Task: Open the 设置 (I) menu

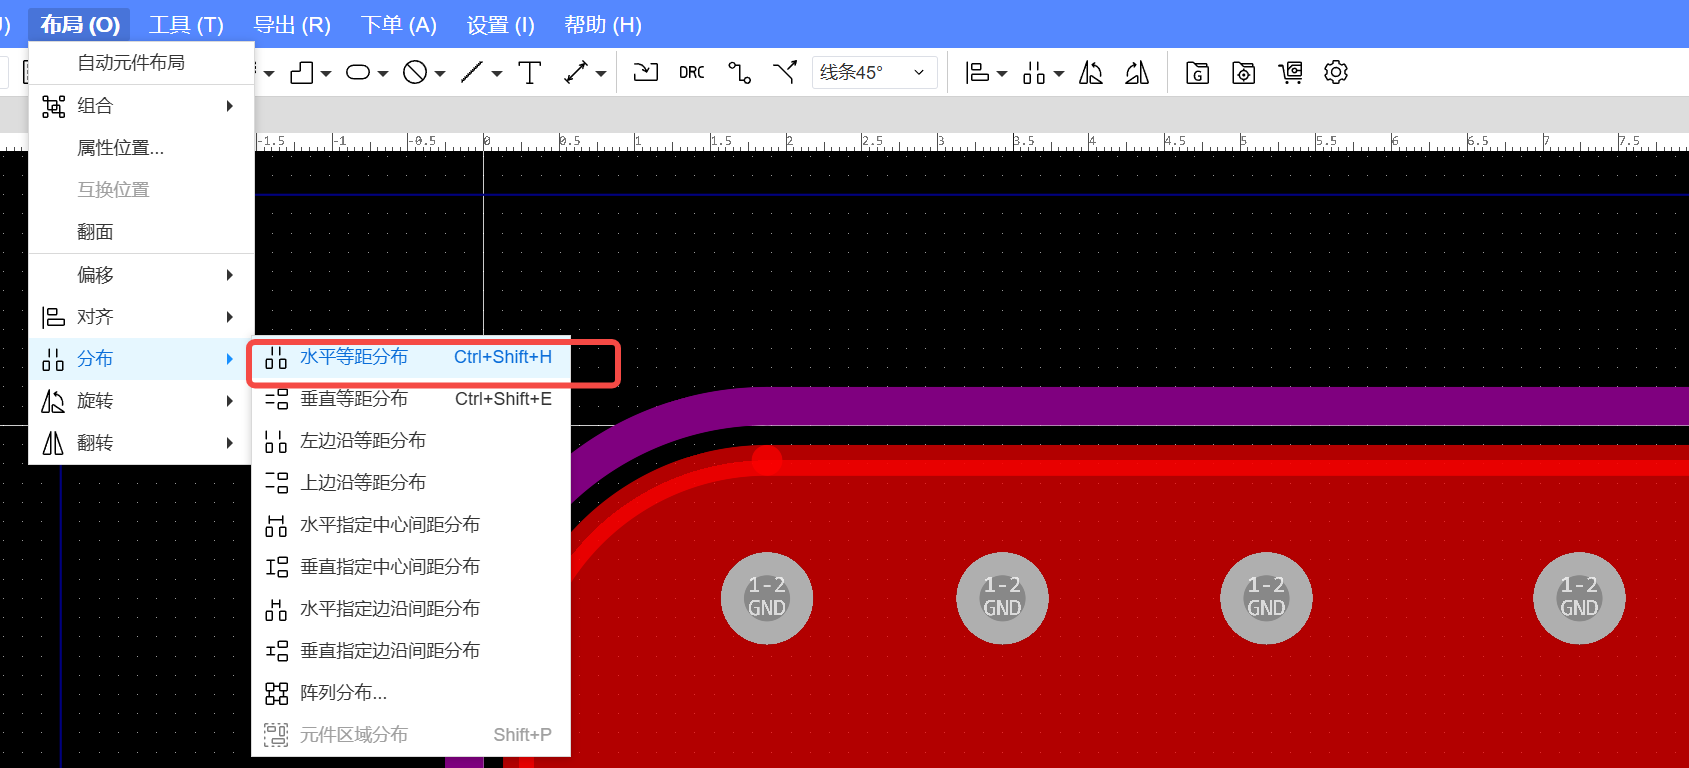Action: (500, 24)
